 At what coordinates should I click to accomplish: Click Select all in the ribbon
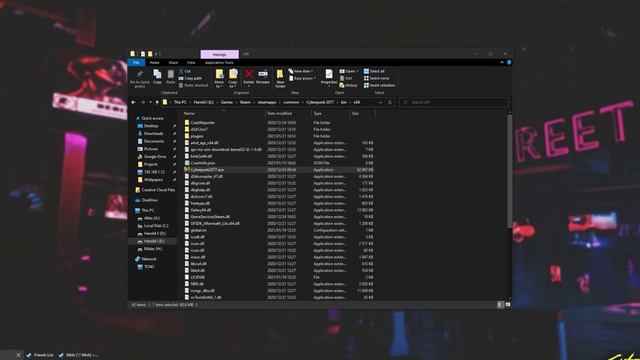[x=374, y=71]
